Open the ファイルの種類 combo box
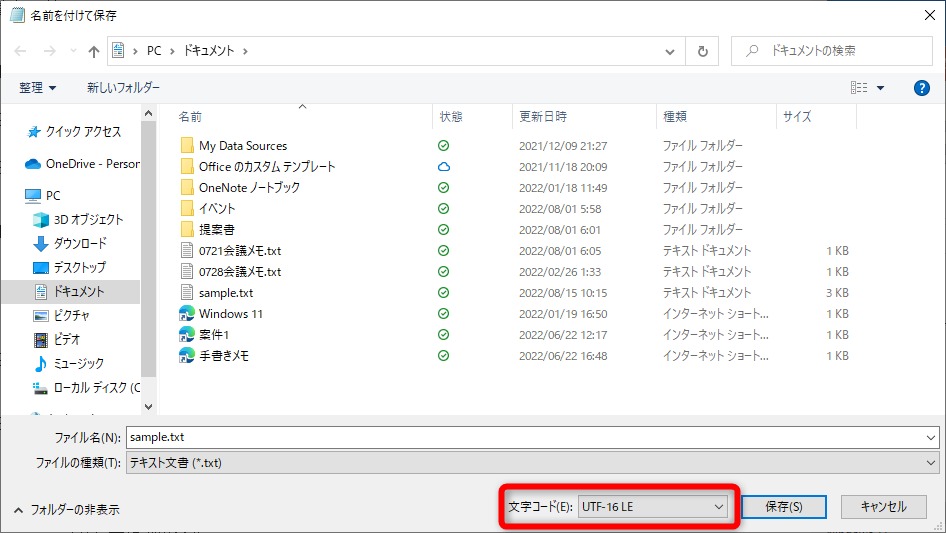Image resolution: width=946 pixels, height=533 pixels. click(x=532, y=463)
